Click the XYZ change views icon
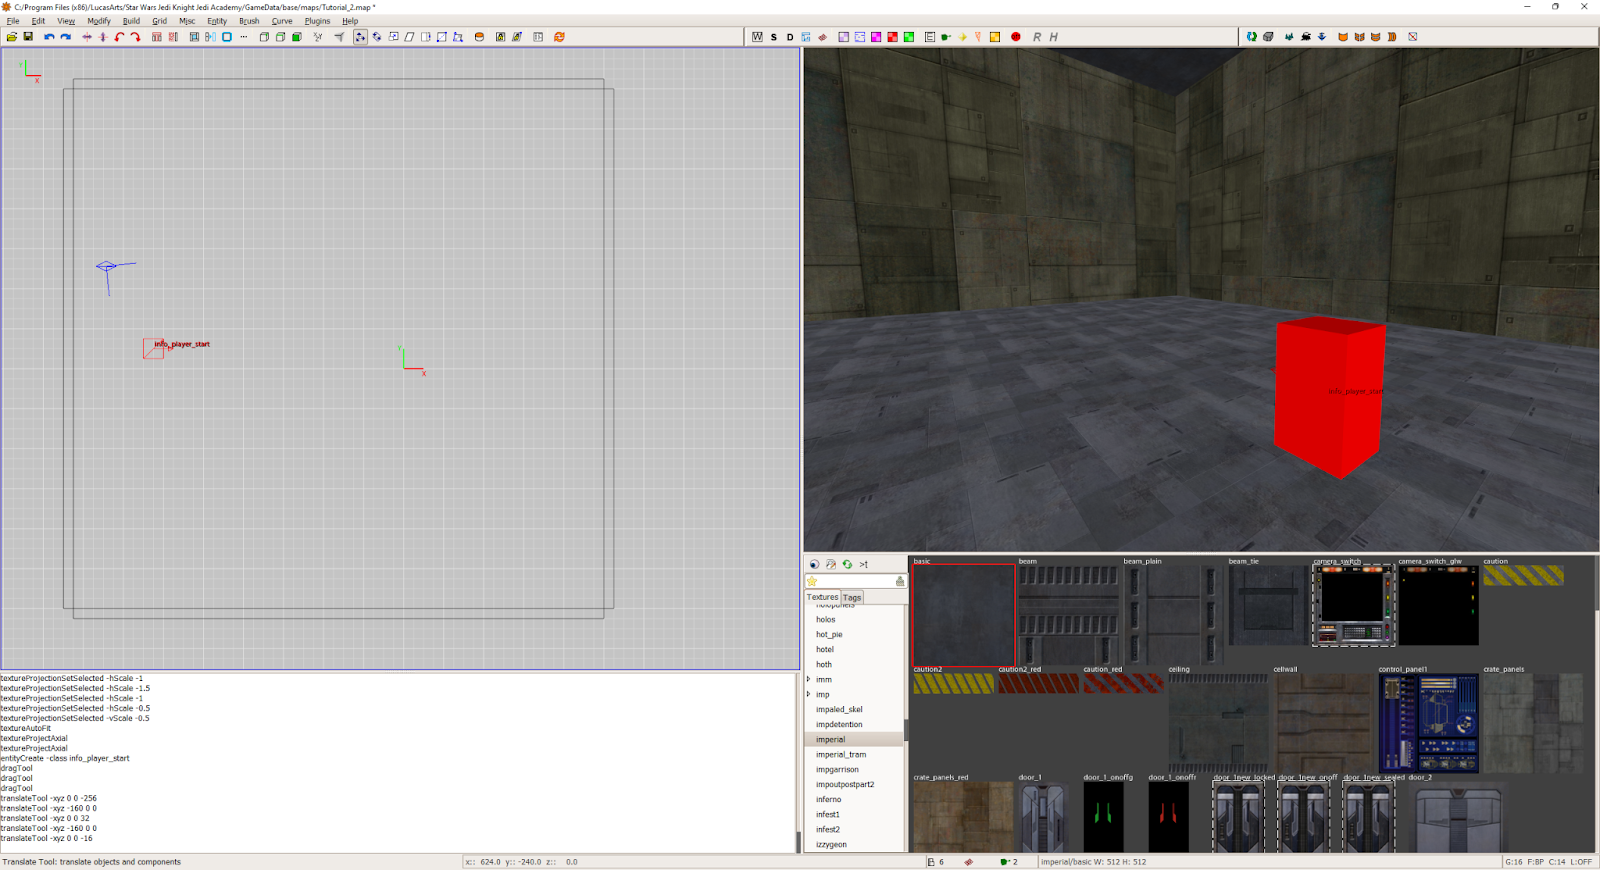This screenshot has height=870, width=1600. pyautogui.click(x=318, y=37)
